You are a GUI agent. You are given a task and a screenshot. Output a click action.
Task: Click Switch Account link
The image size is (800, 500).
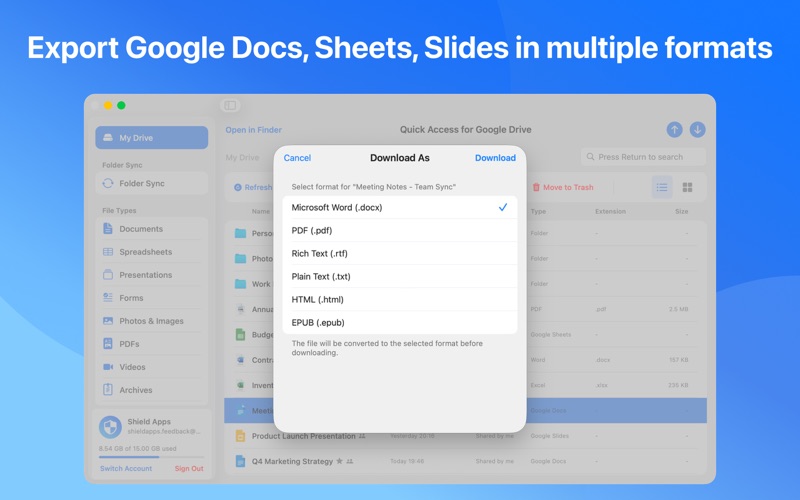[x=126, y=468]
